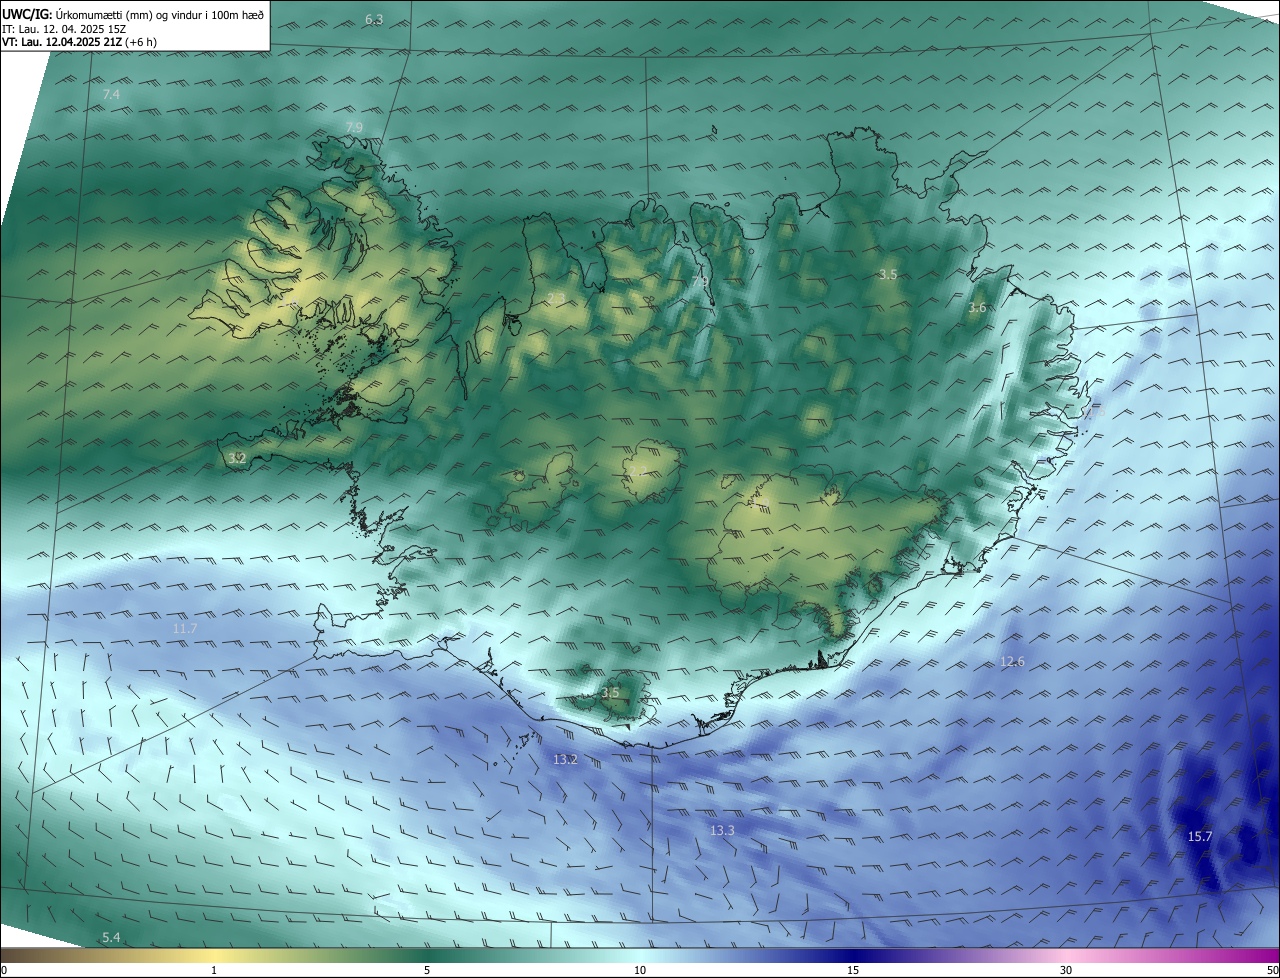
Task: Click the 3.2 value at the western peninsula
Action: click(237, 458)
